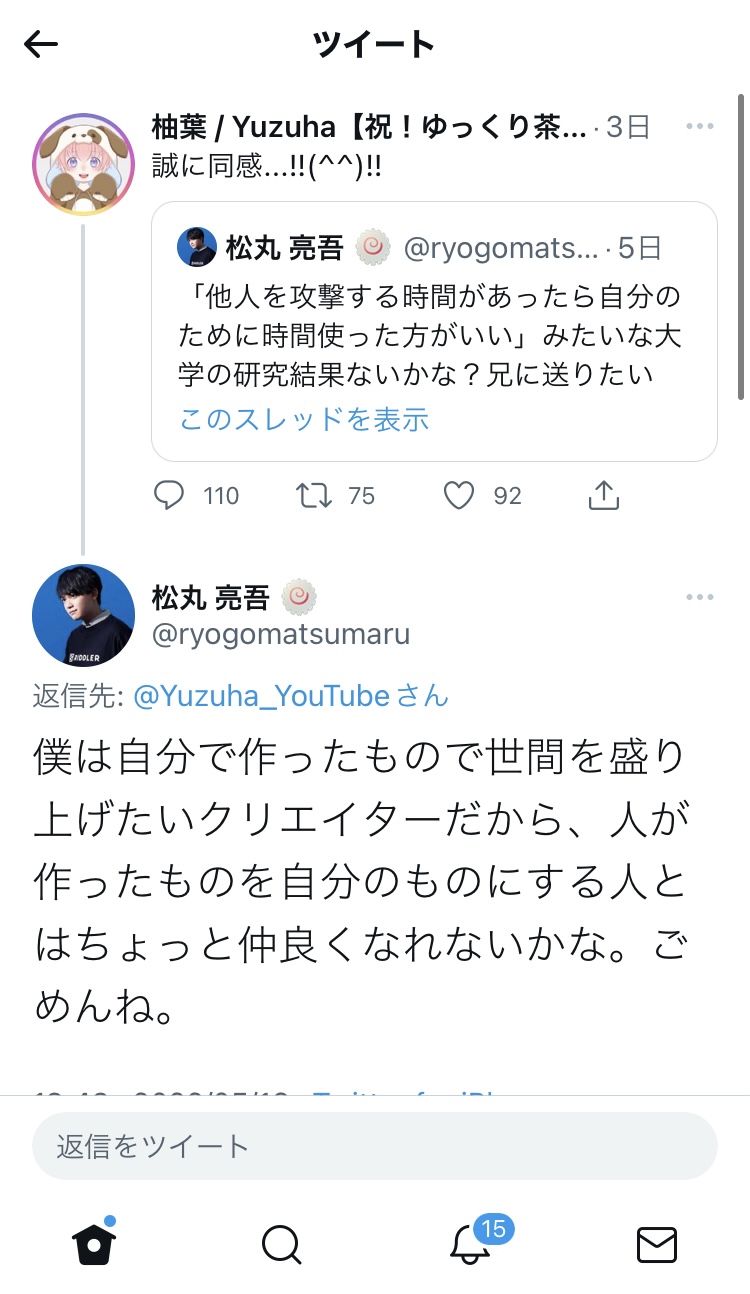Tap the back arrow icon
This screenshot has height=1294, width=750.
pos(41,44)
